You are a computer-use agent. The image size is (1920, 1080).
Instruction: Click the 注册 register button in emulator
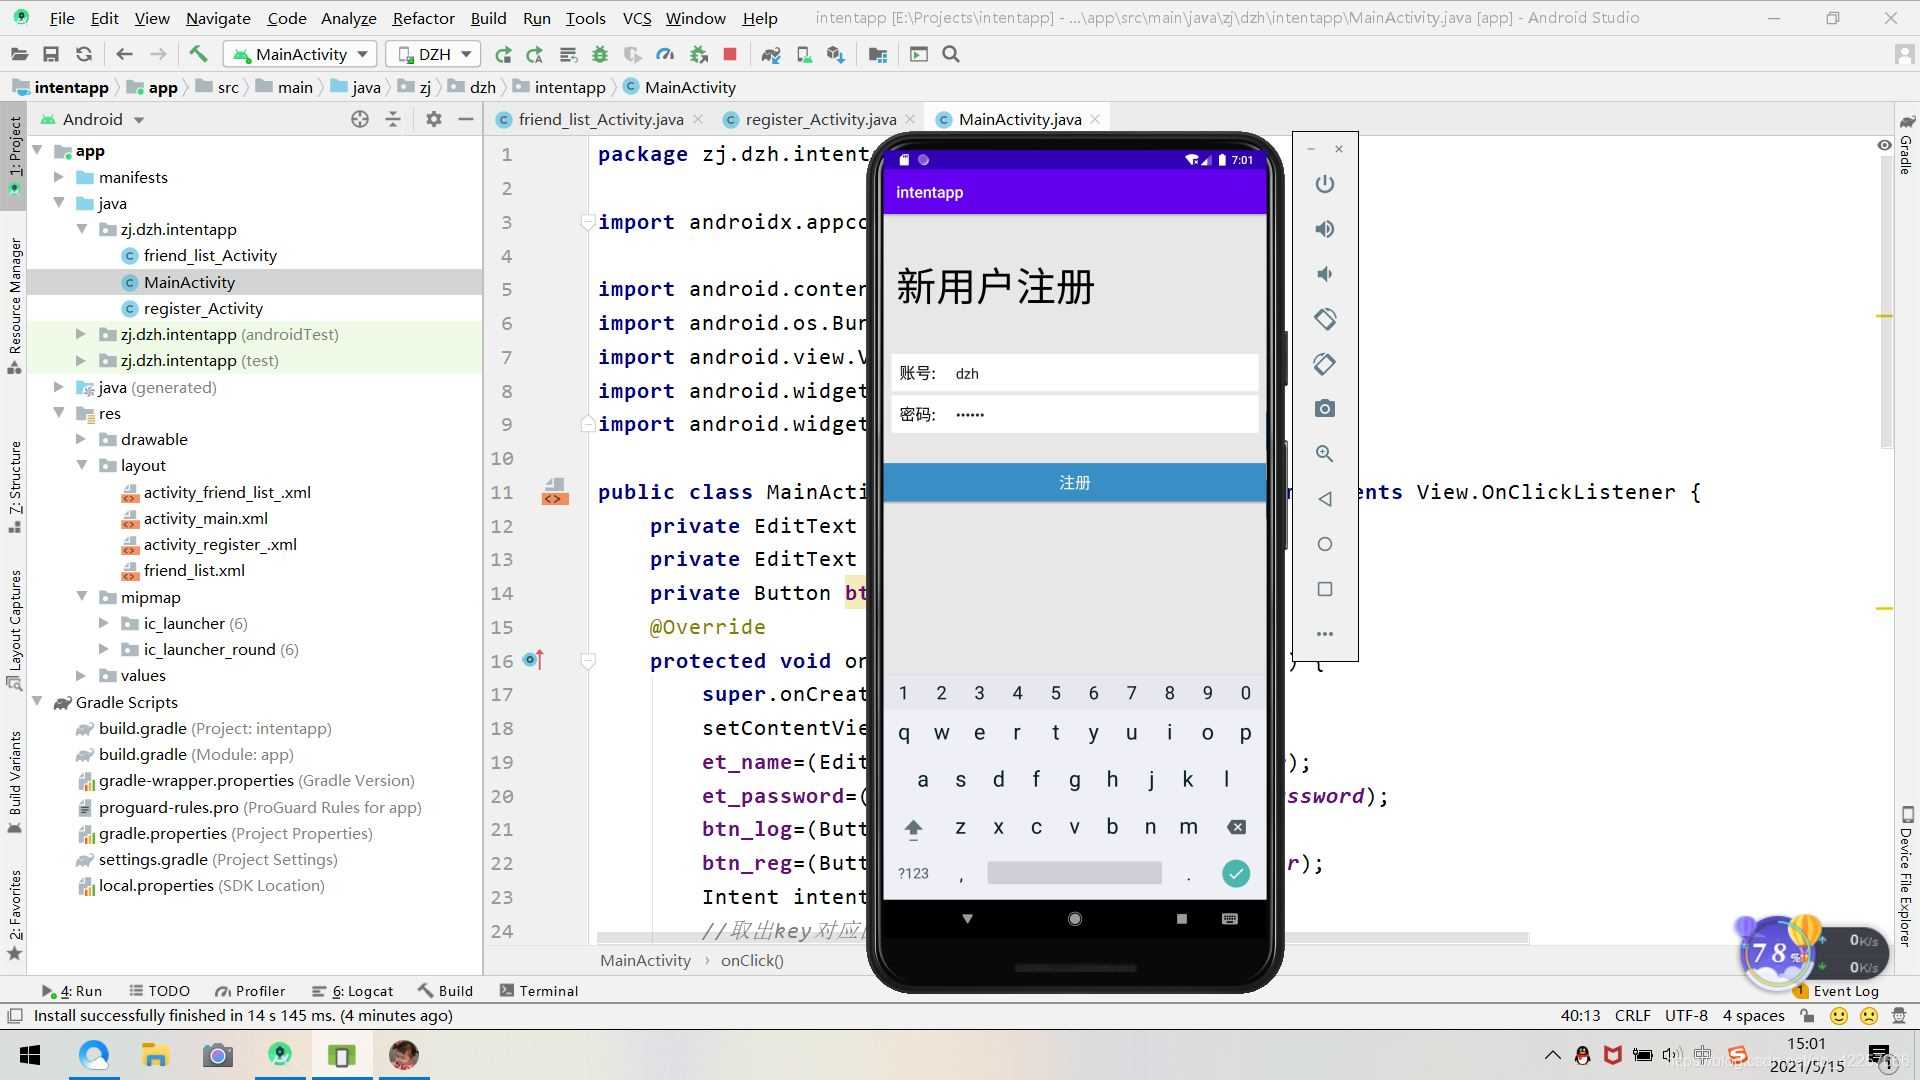click(1075, 483)
